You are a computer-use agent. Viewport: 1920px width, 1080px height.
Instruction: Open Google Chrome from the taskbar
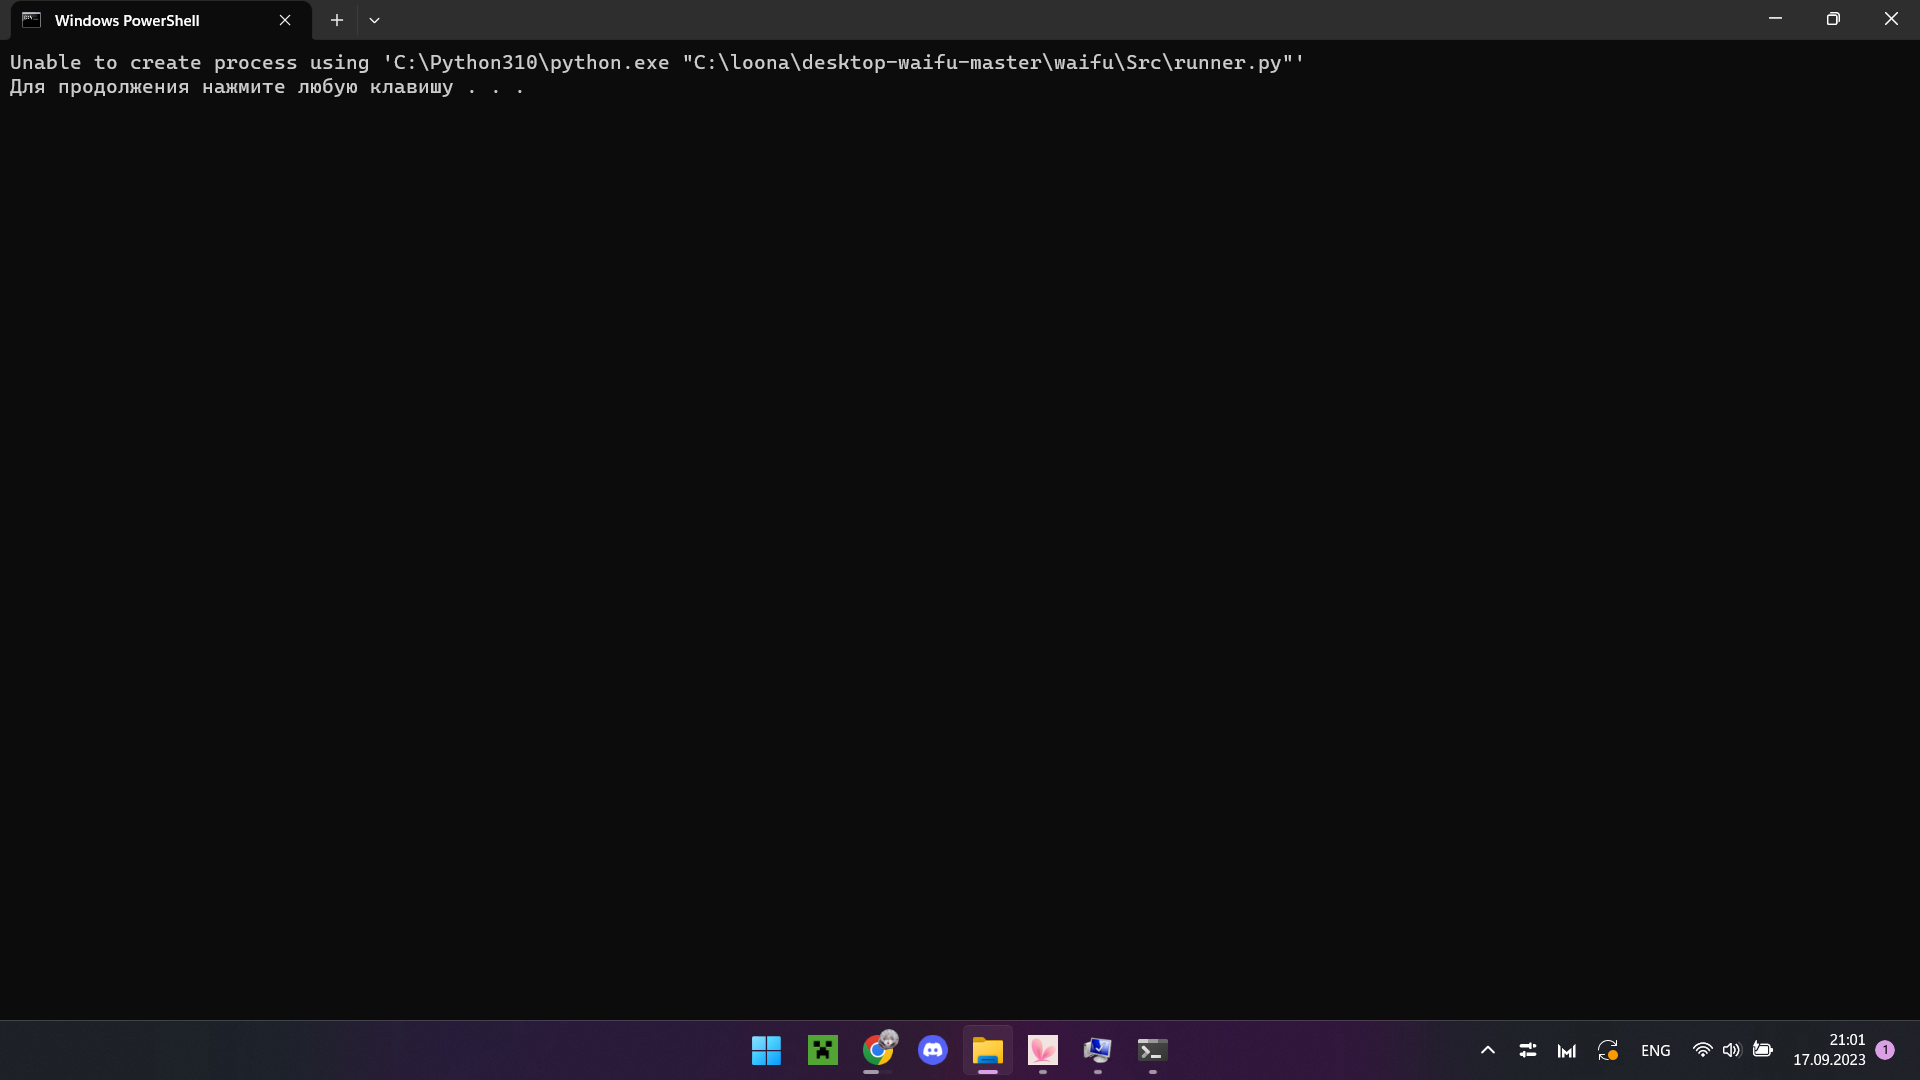pyautogui.click(x=878, y=1050)
